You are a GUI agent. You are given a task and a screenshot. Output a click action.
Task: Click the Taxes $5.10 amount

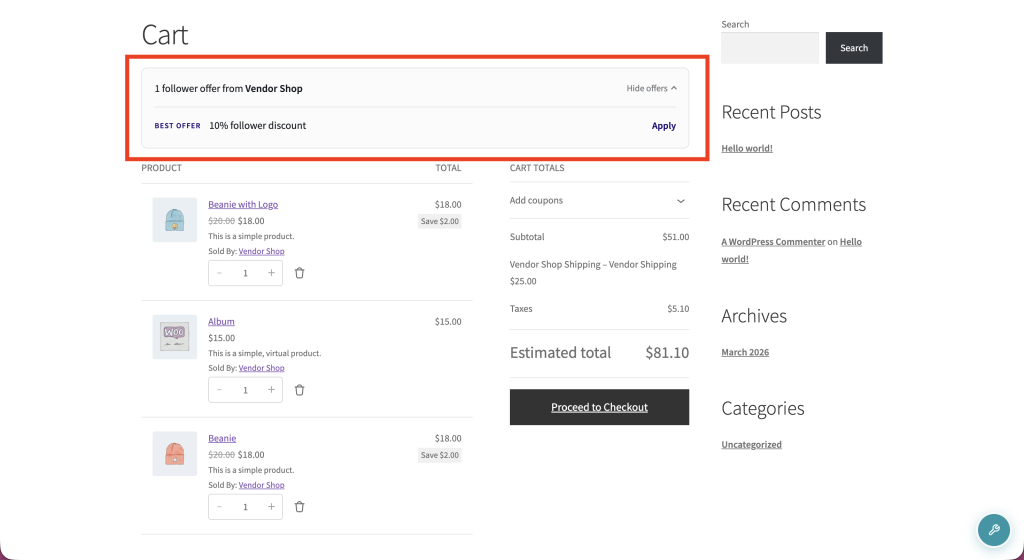pyautogui.click(x=678, y=309)
